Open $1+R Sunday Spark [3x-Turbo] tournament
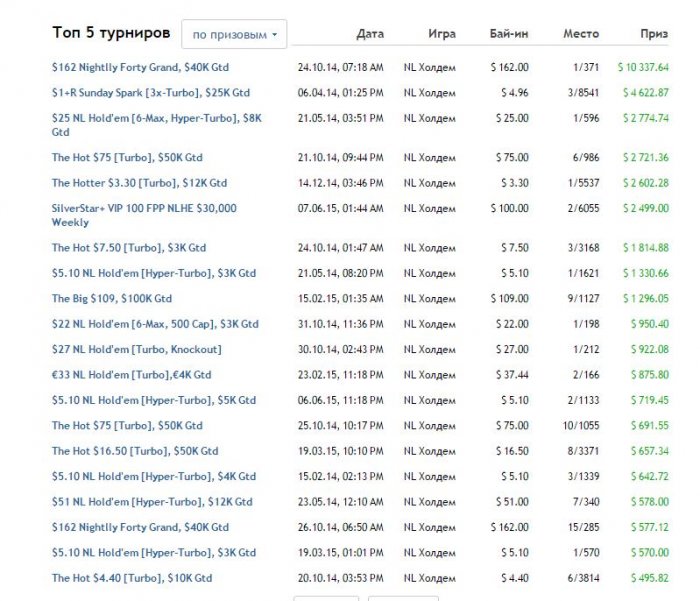700x601 pixels. coord(151,93)
